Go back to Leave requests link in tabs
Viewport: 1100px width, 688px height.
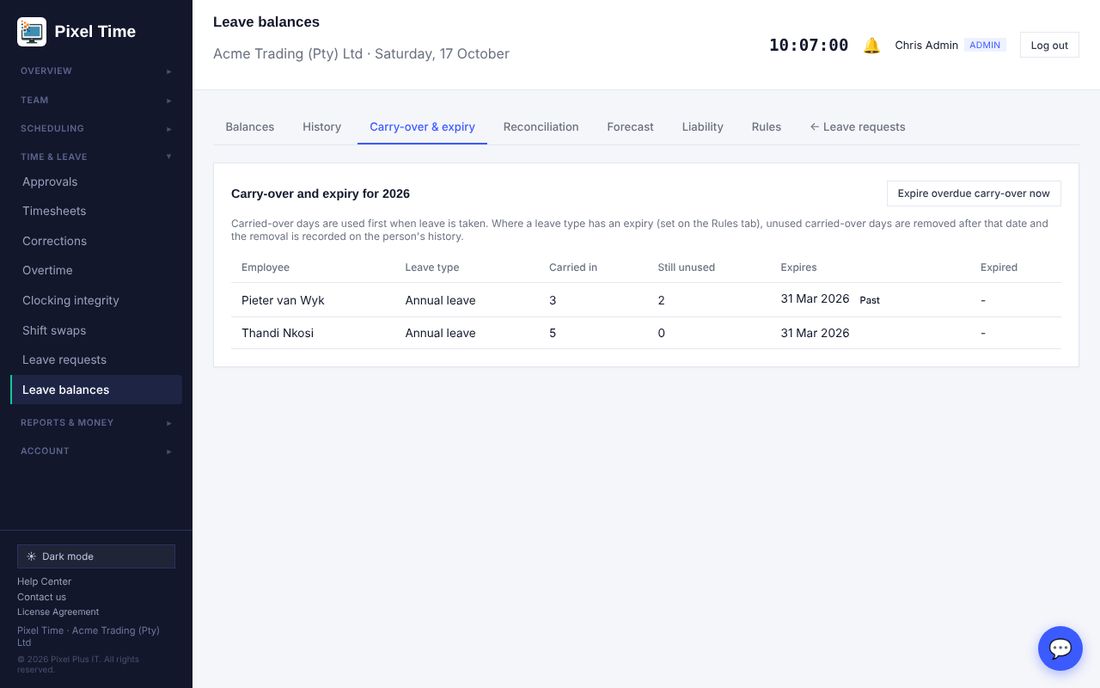[x=857, y=127]
